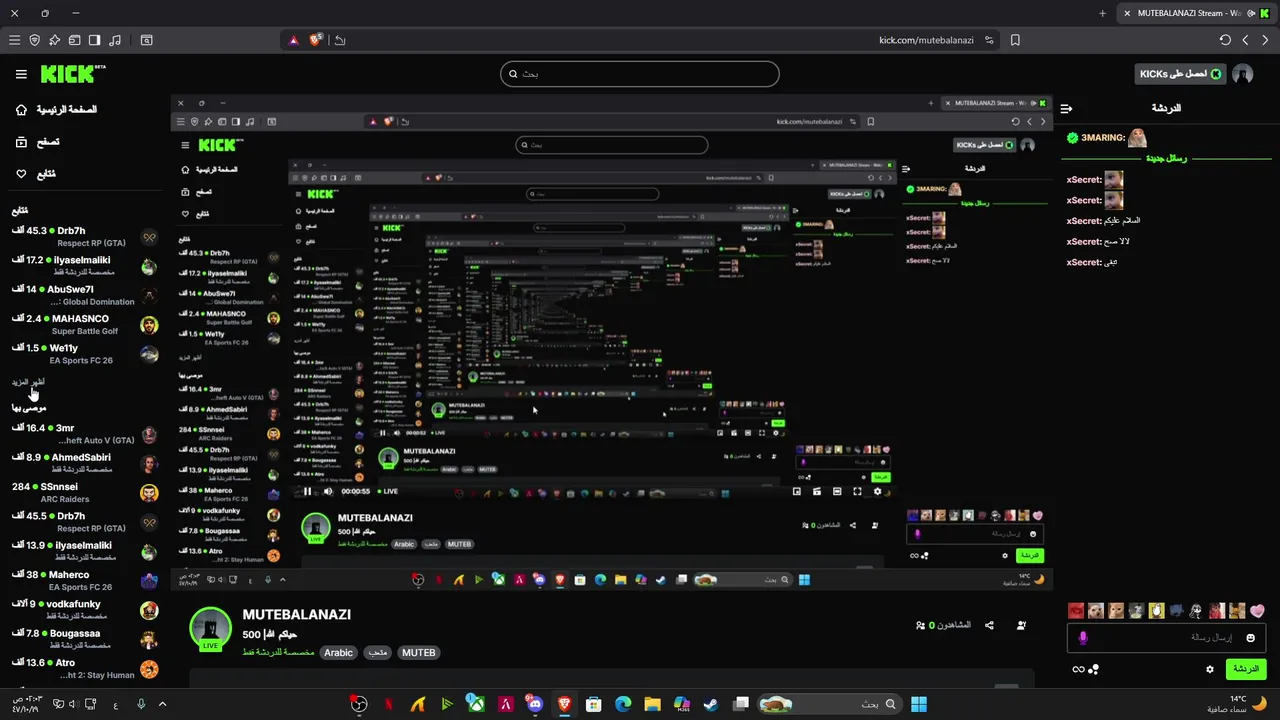Image resolution: width=1280 pixels, height=720 pixels.
Task: Click the Brave VPN shield icon
Action: pyautogui.click(x=34, y=40)
